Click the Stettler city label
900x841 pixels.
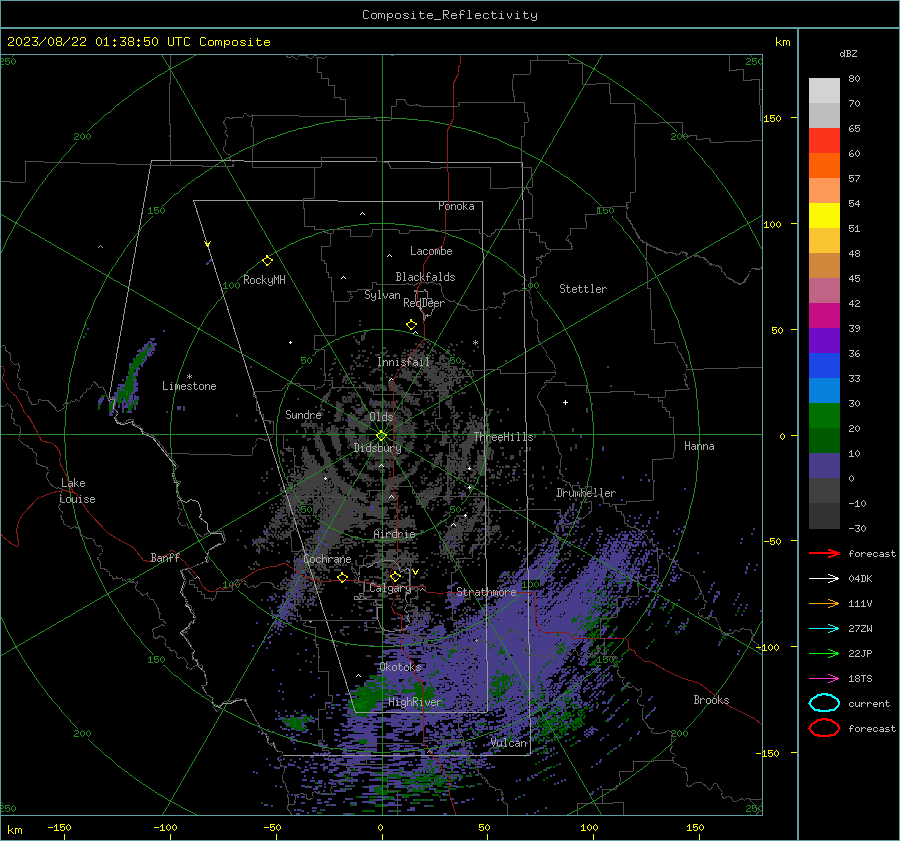583,289
